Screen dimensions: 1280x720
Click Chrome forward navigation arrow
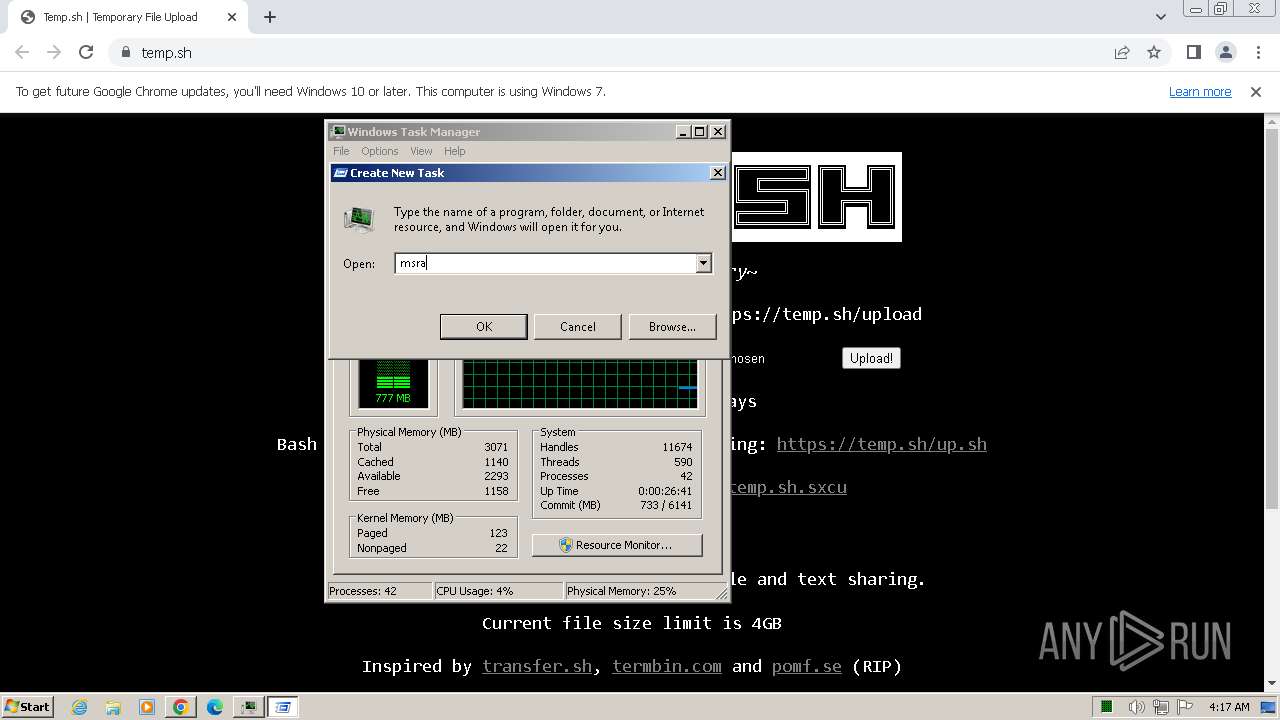54,53
